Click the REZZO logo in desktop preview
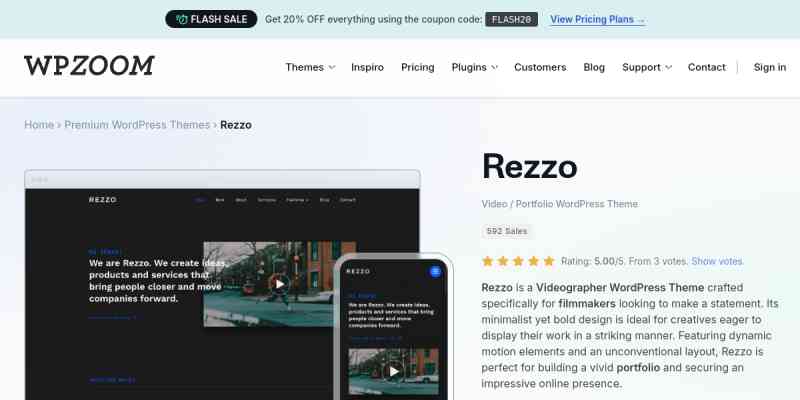Screen dimensions: 800x400 tap(103, 199)
